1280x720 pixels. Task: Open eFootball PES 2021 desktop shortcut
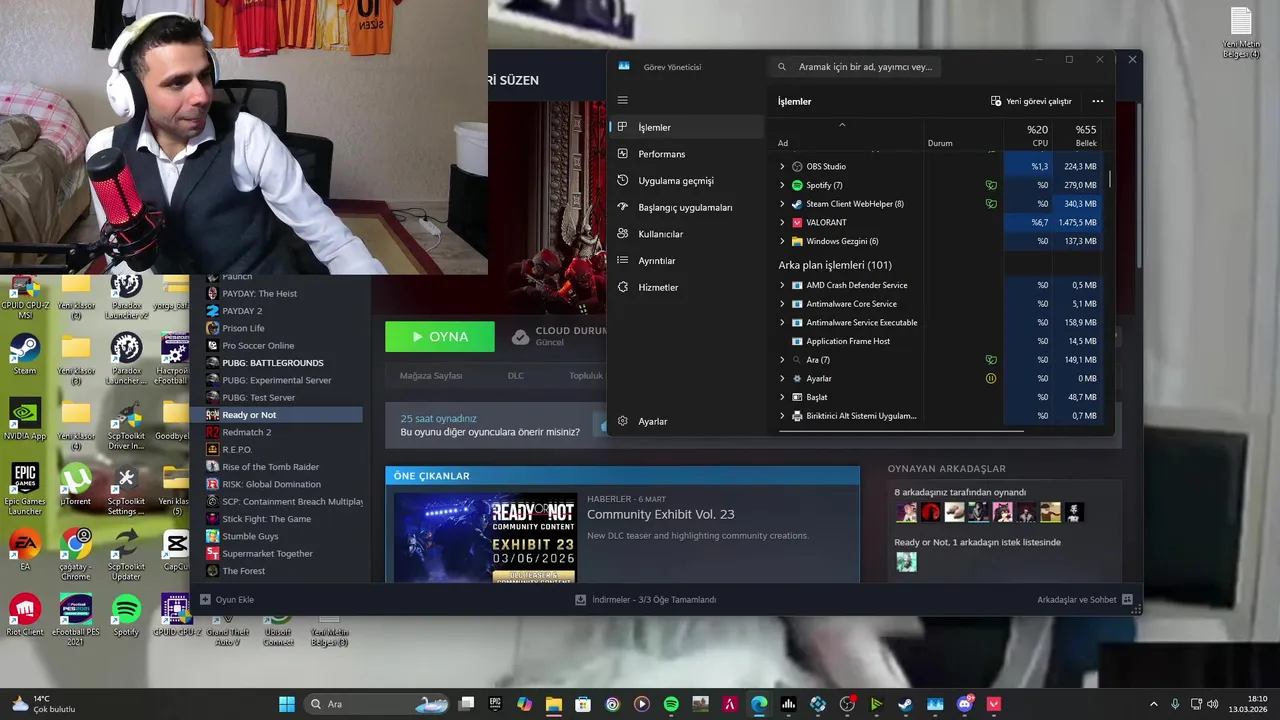pyautogui.click(x=76, y=620)
